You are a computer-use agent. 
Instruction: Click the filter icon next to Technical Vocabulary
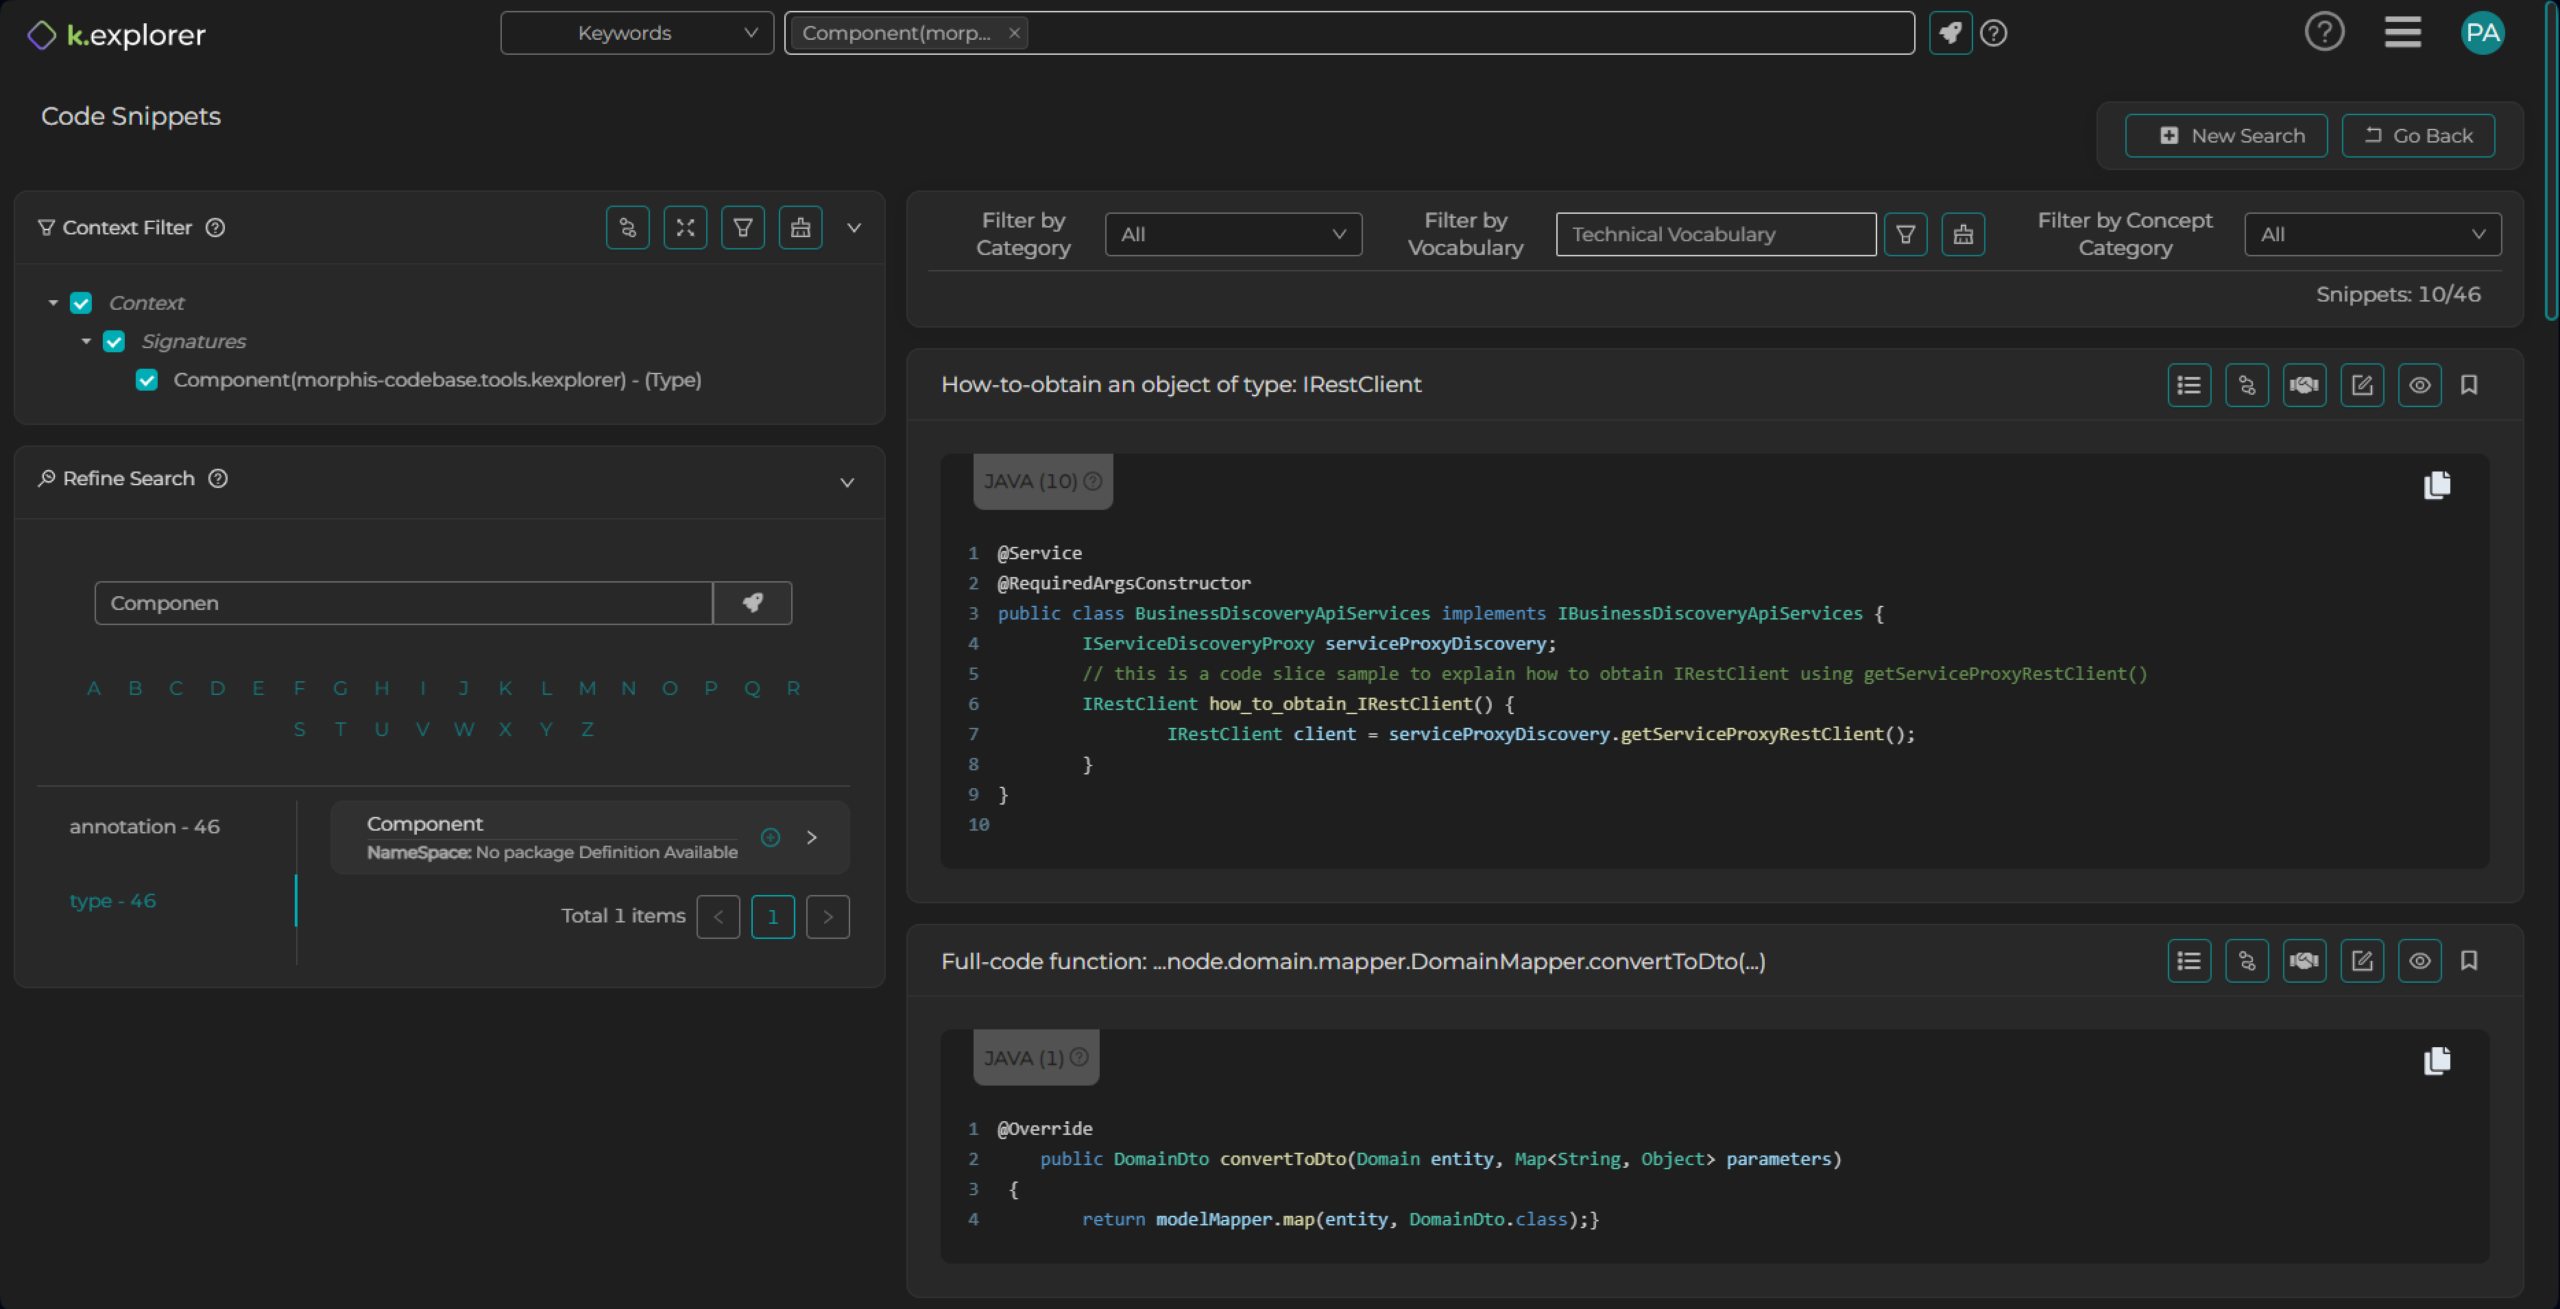point(1904,234)
